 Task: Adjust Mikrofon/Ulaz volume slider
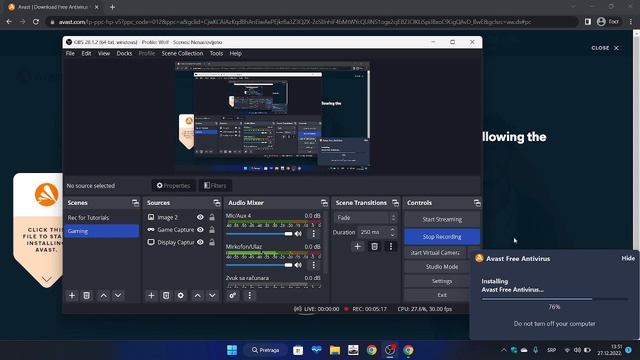[x=259, y=265]
